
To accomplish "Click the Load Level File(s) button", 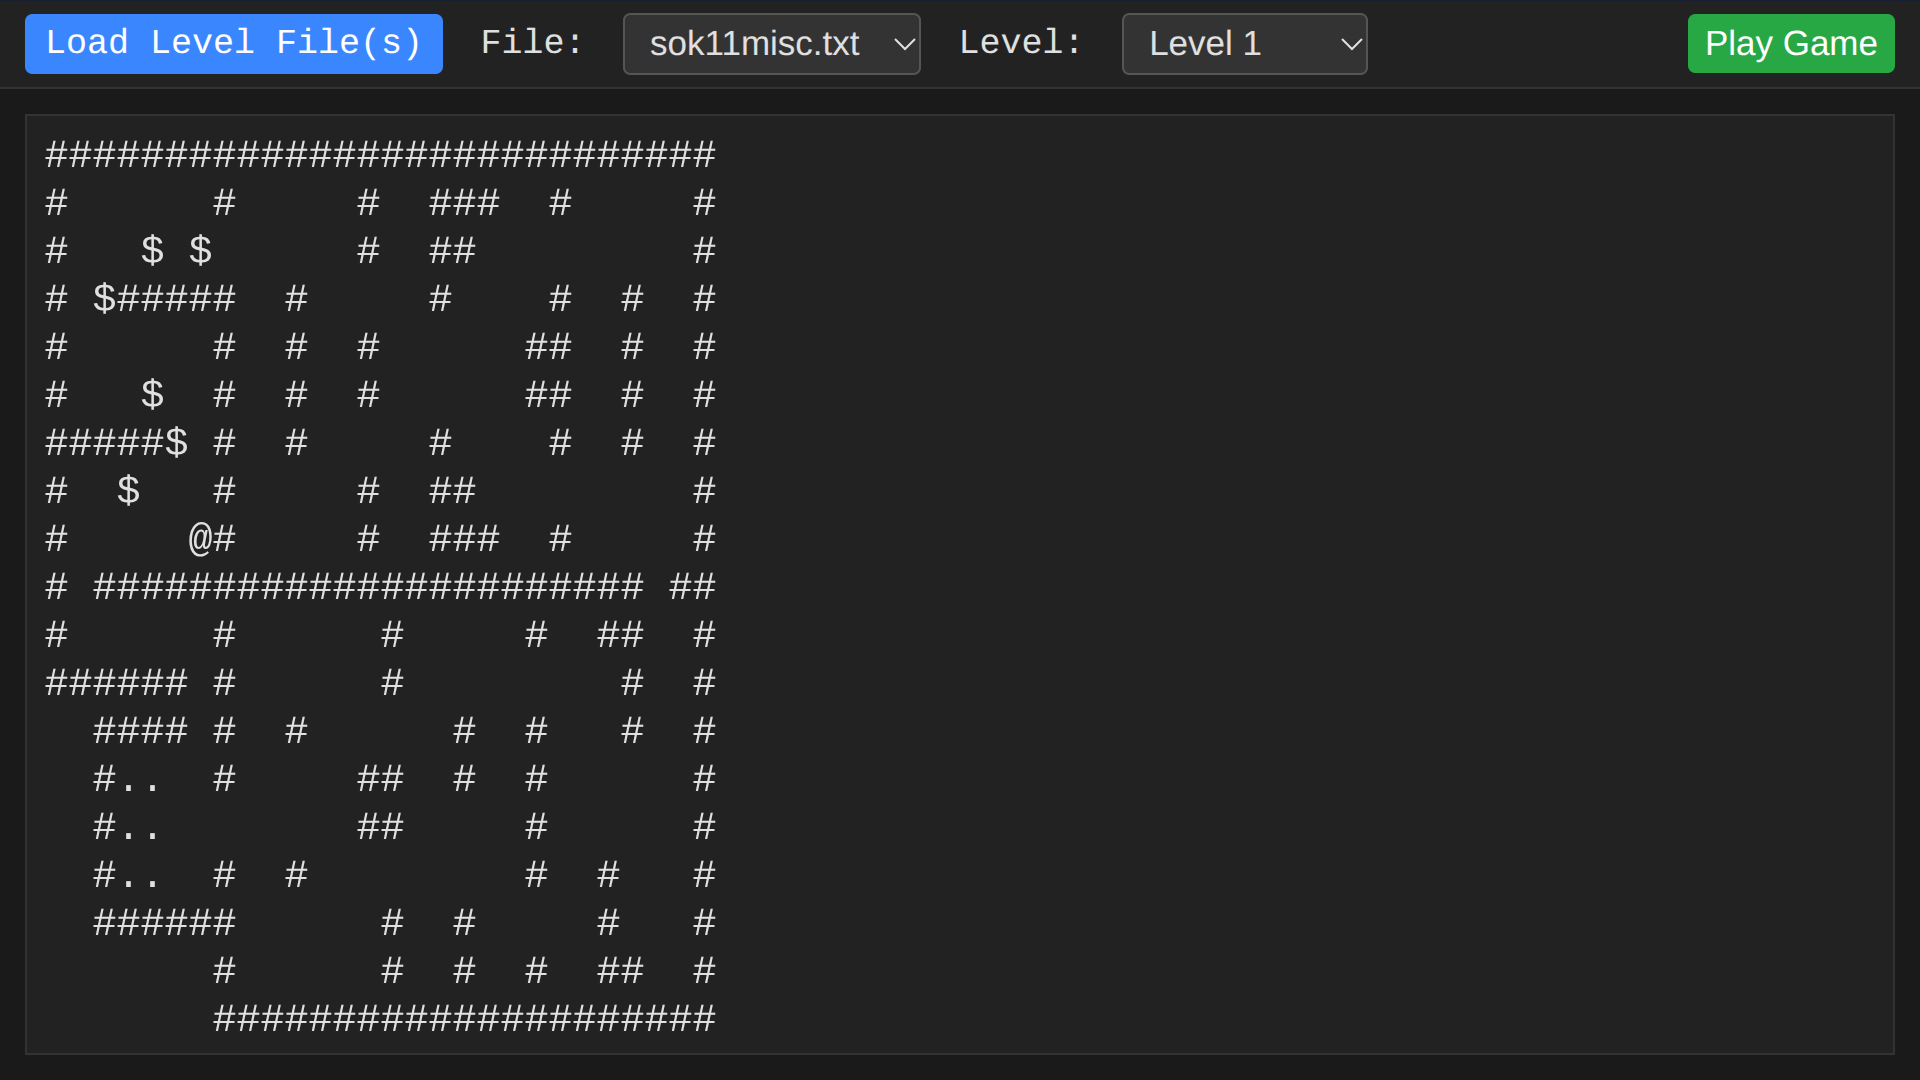I will tap(233, 43).
